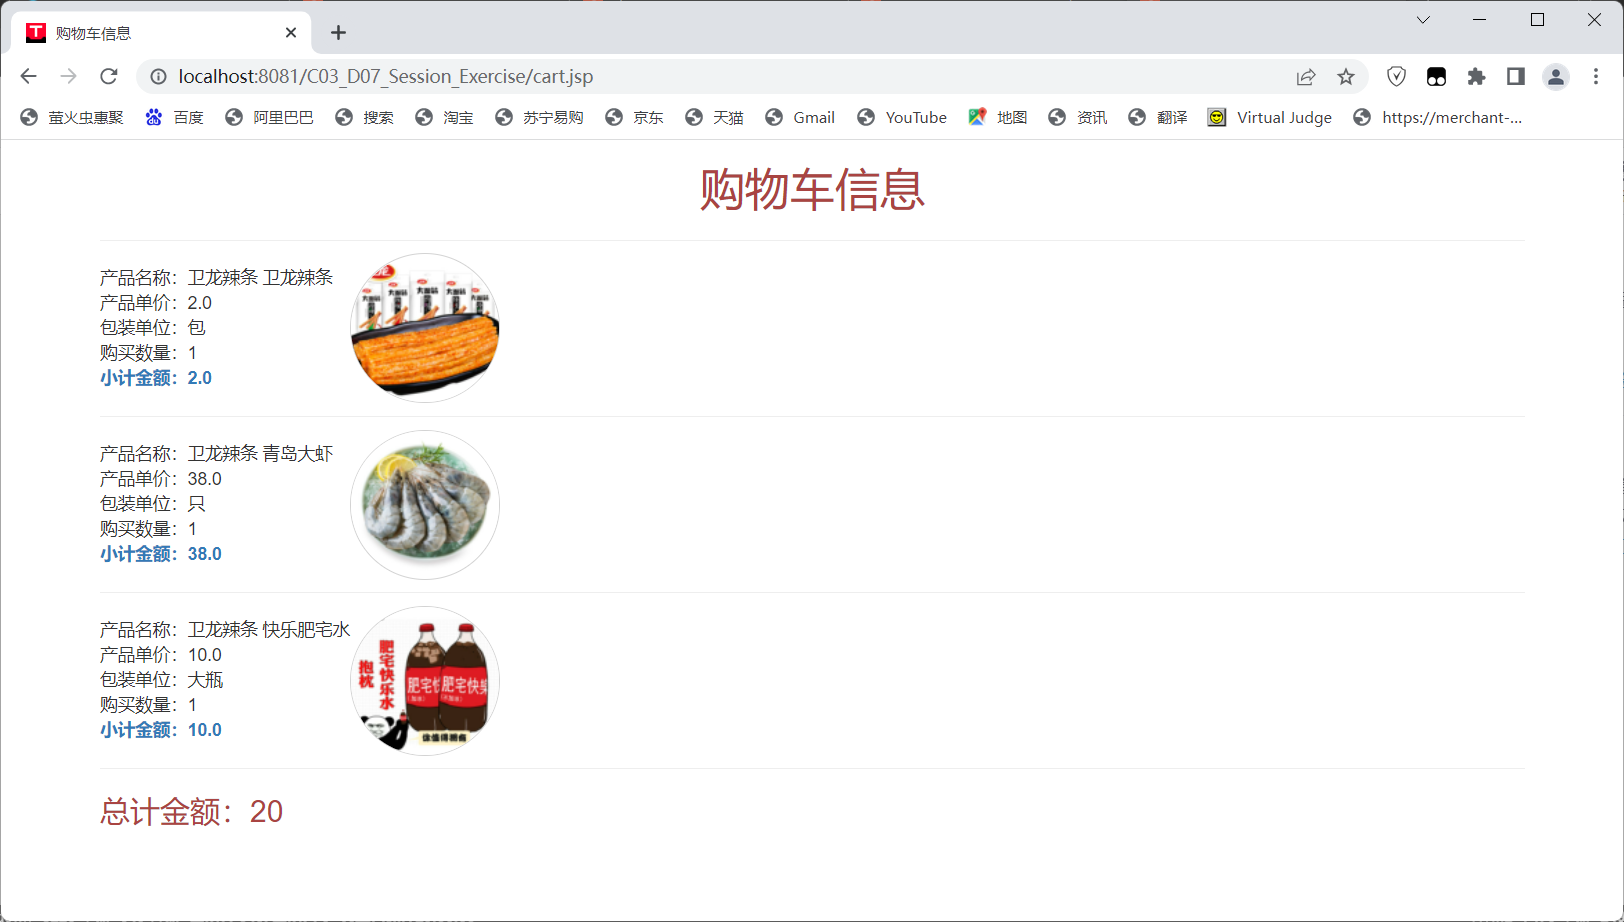Click the 产品单价: 38.0 line

[161, 478]
